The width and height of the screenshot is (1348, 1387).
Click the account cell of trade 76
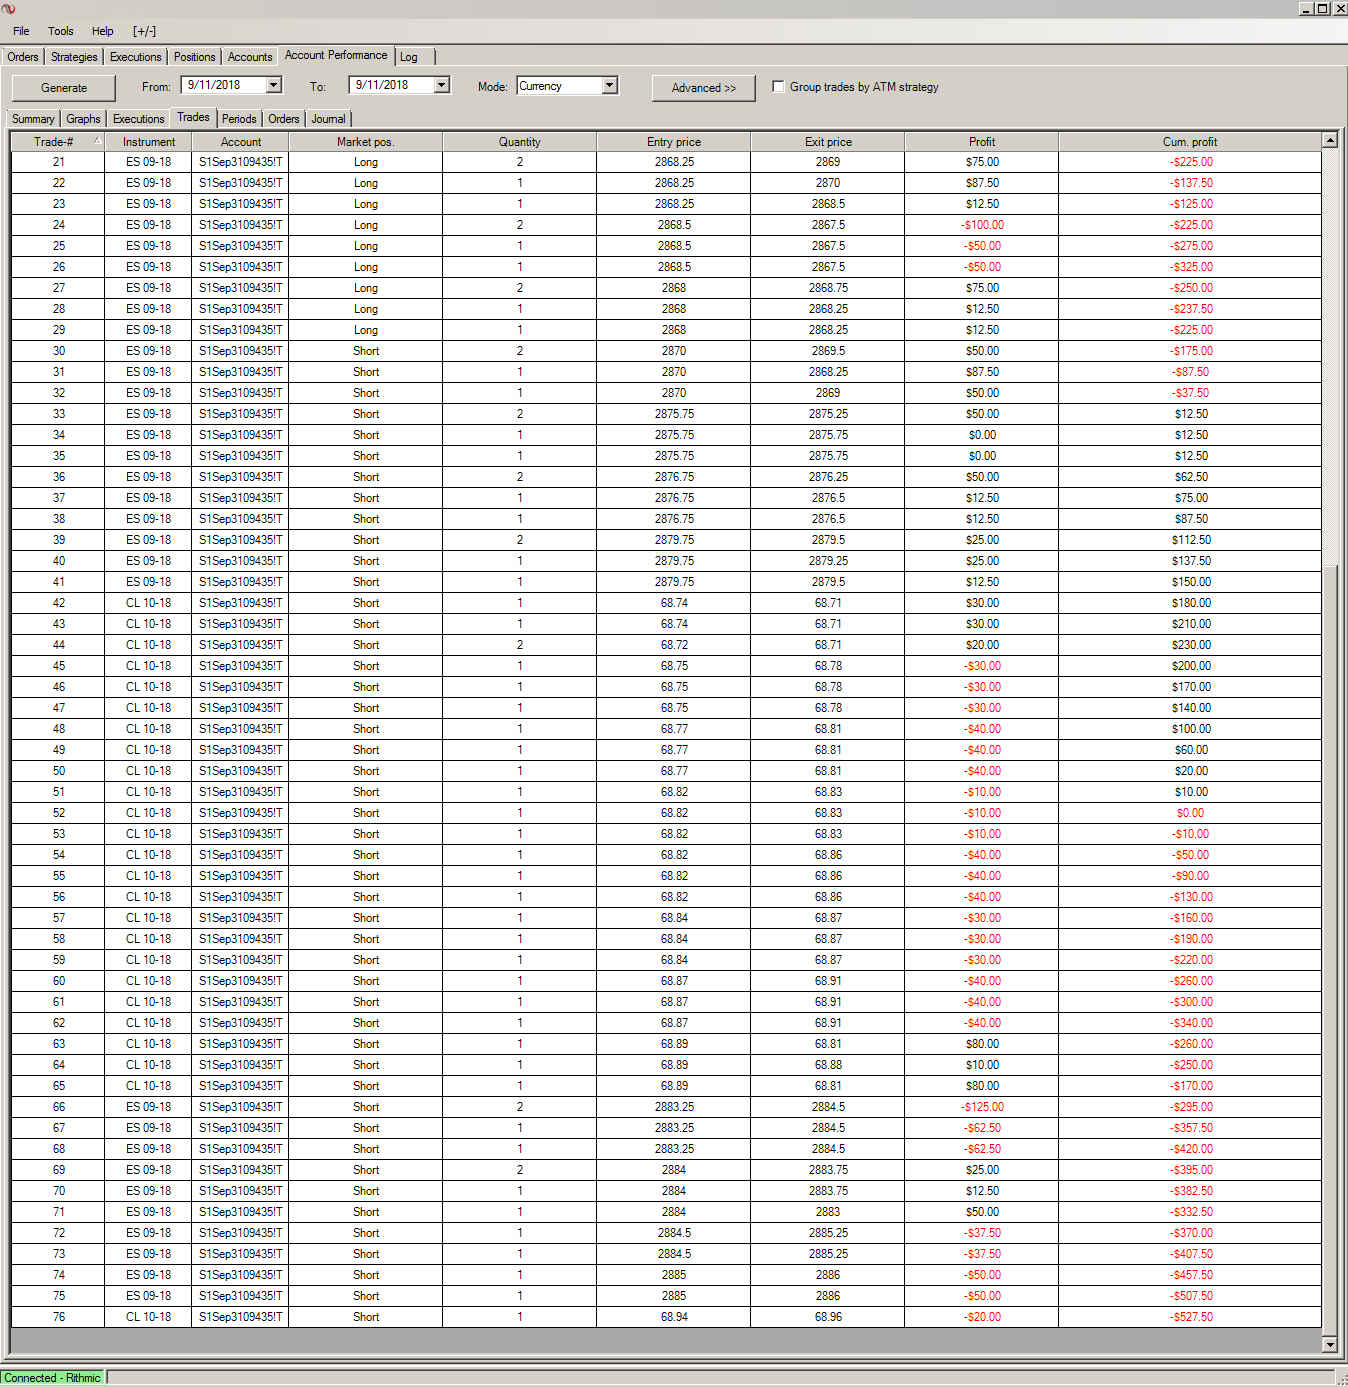tap(241, 1317)
